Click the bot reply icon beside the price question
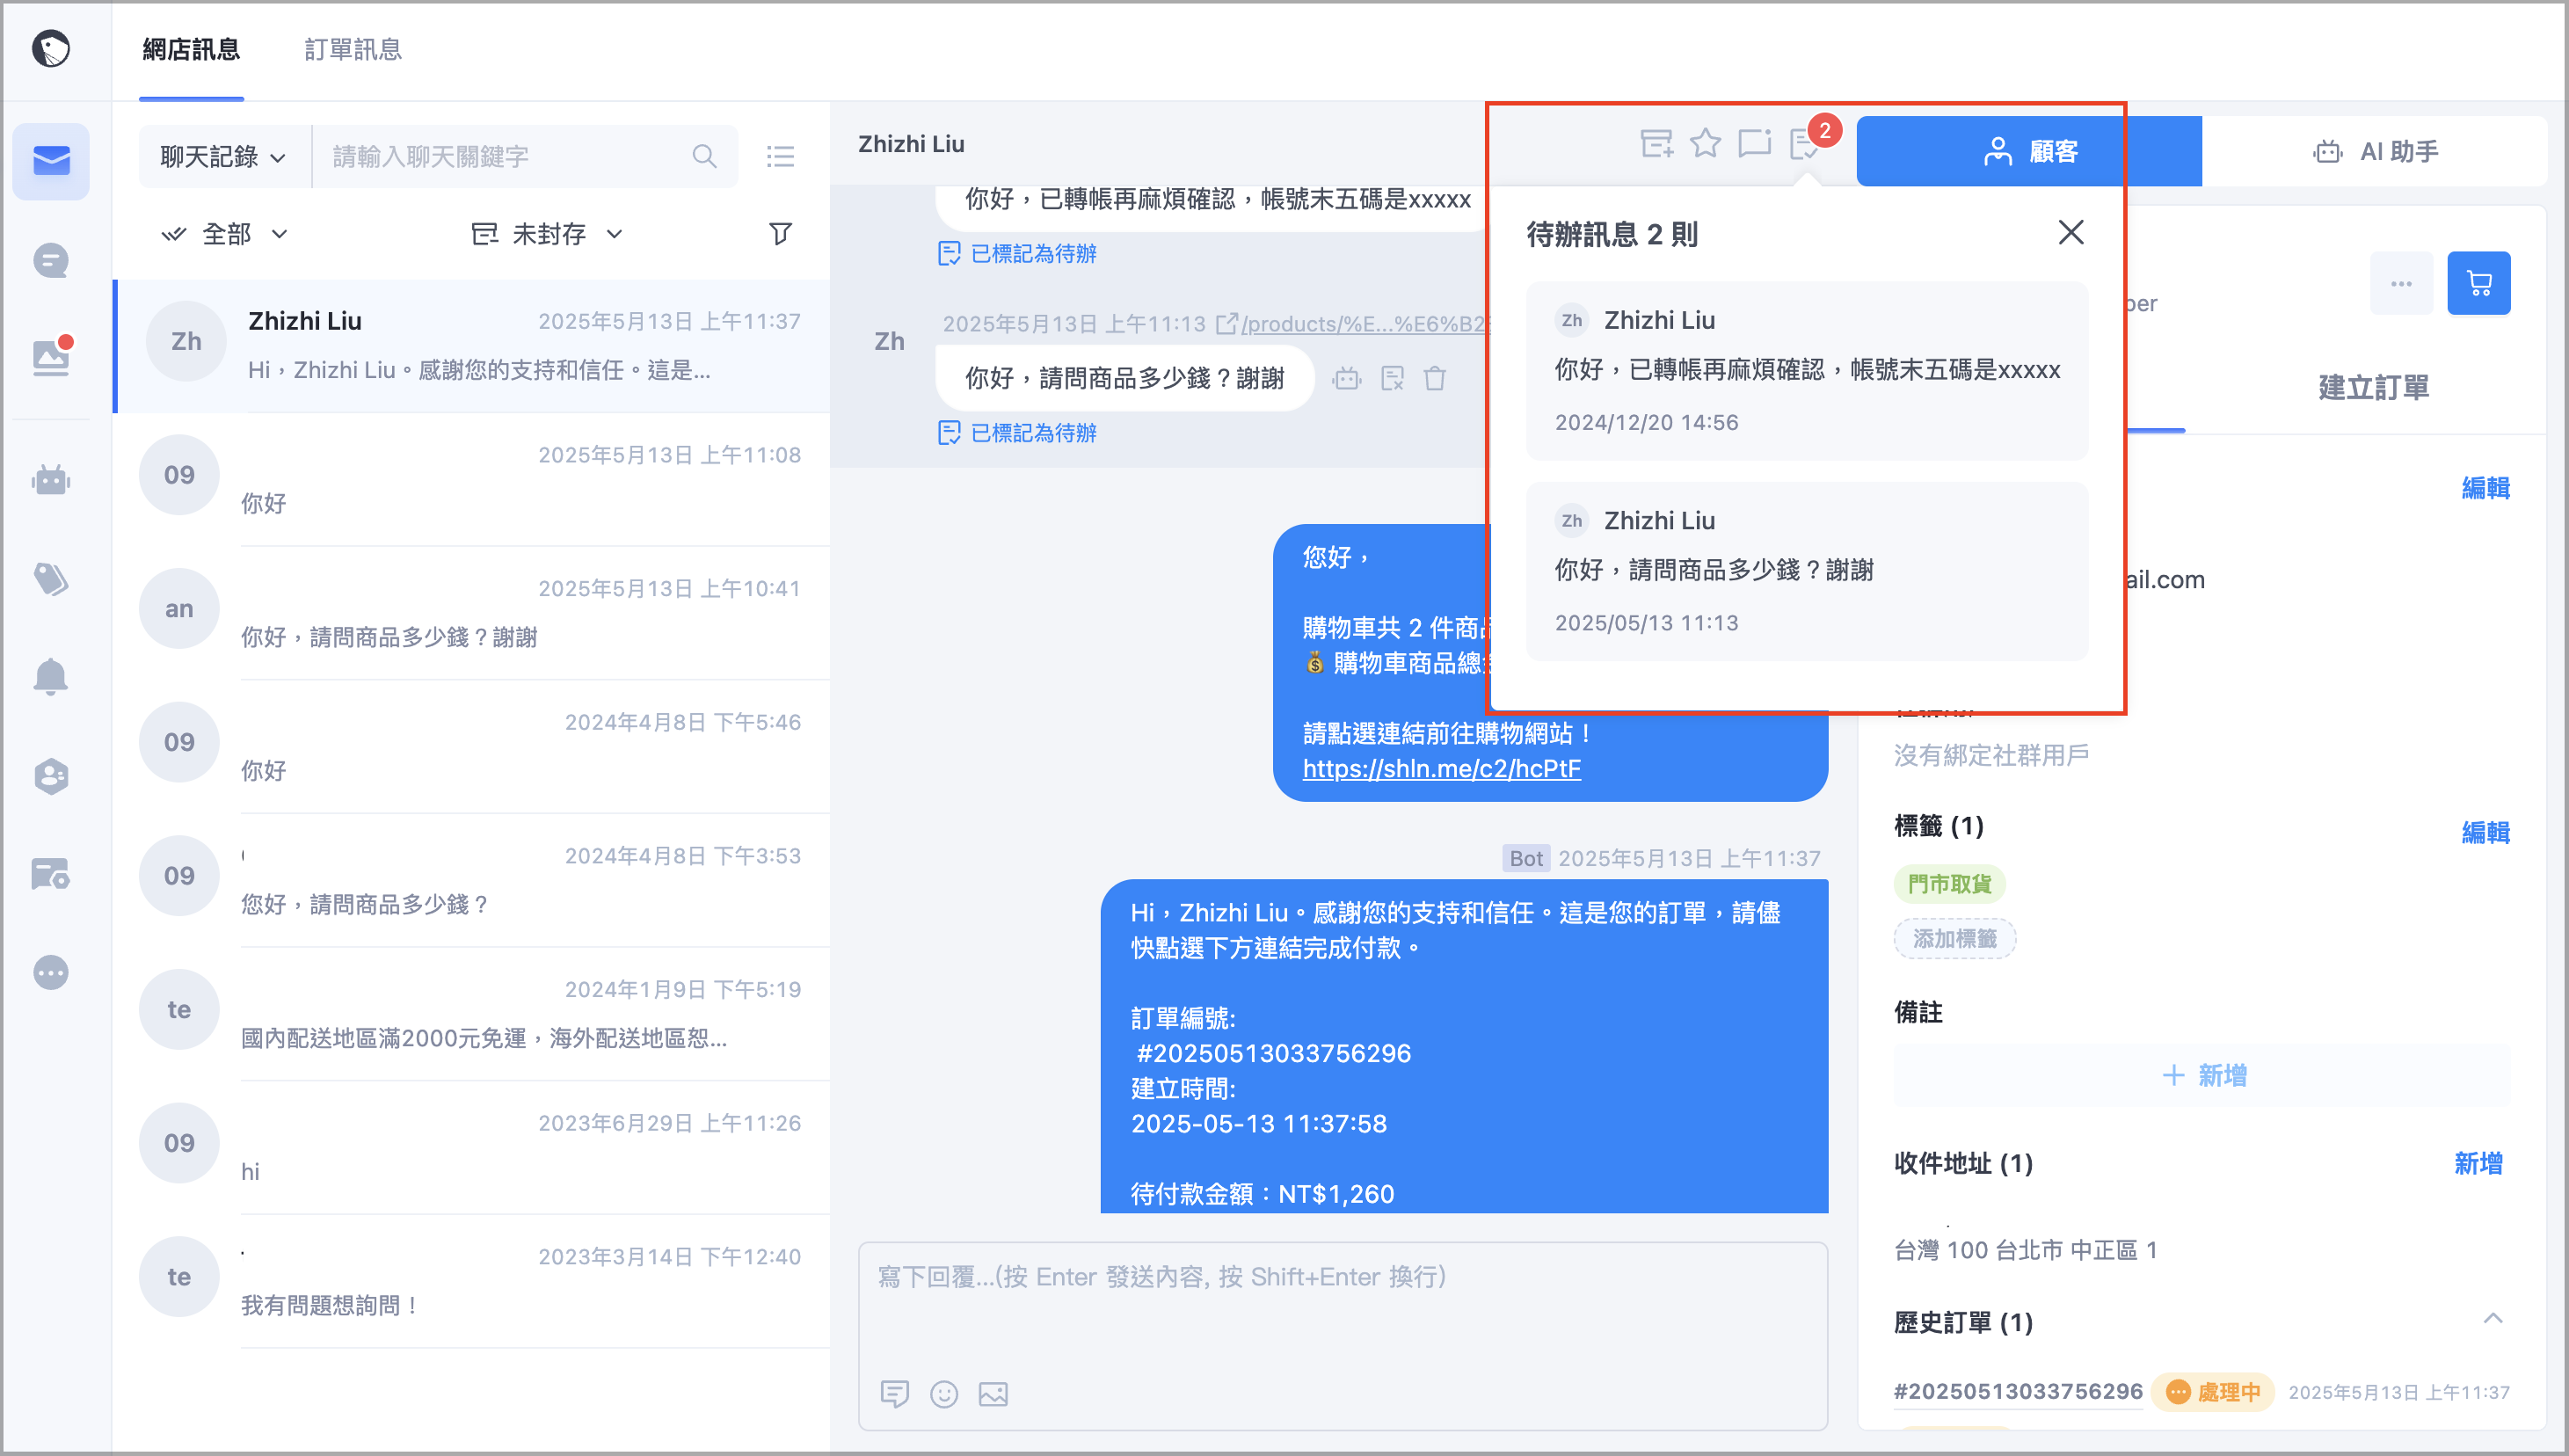This screenshot has height=1456, width=2569. [1347, 378]
